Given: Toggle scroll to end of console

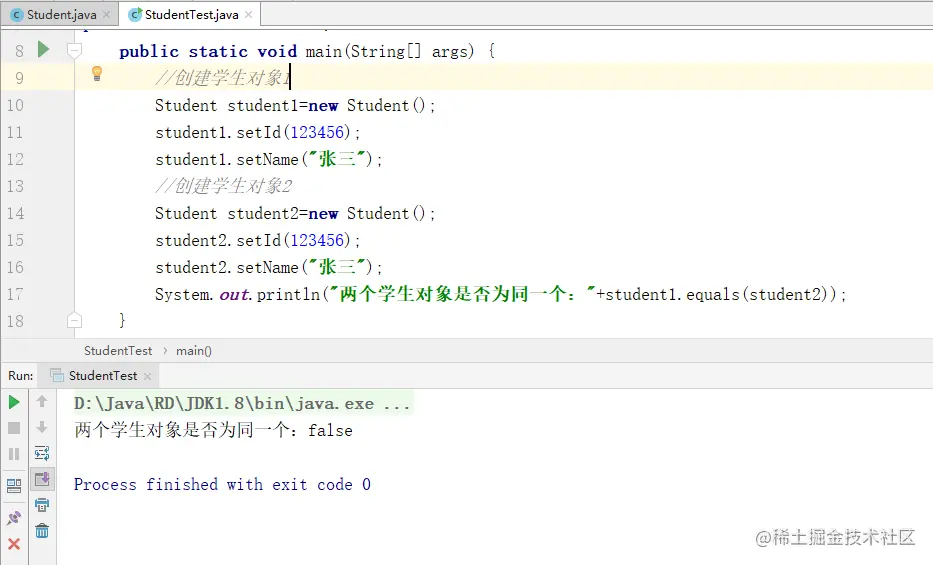Looking at the screenshot, I should [x=42, y=479].
